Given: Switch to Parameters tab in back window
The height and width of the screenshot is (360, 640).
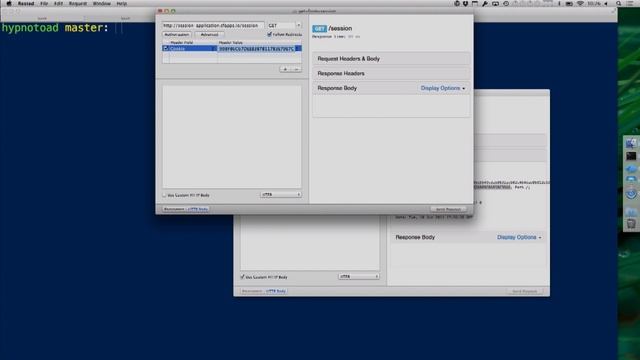Looking at the screenshot, I should tap(252, 291).
